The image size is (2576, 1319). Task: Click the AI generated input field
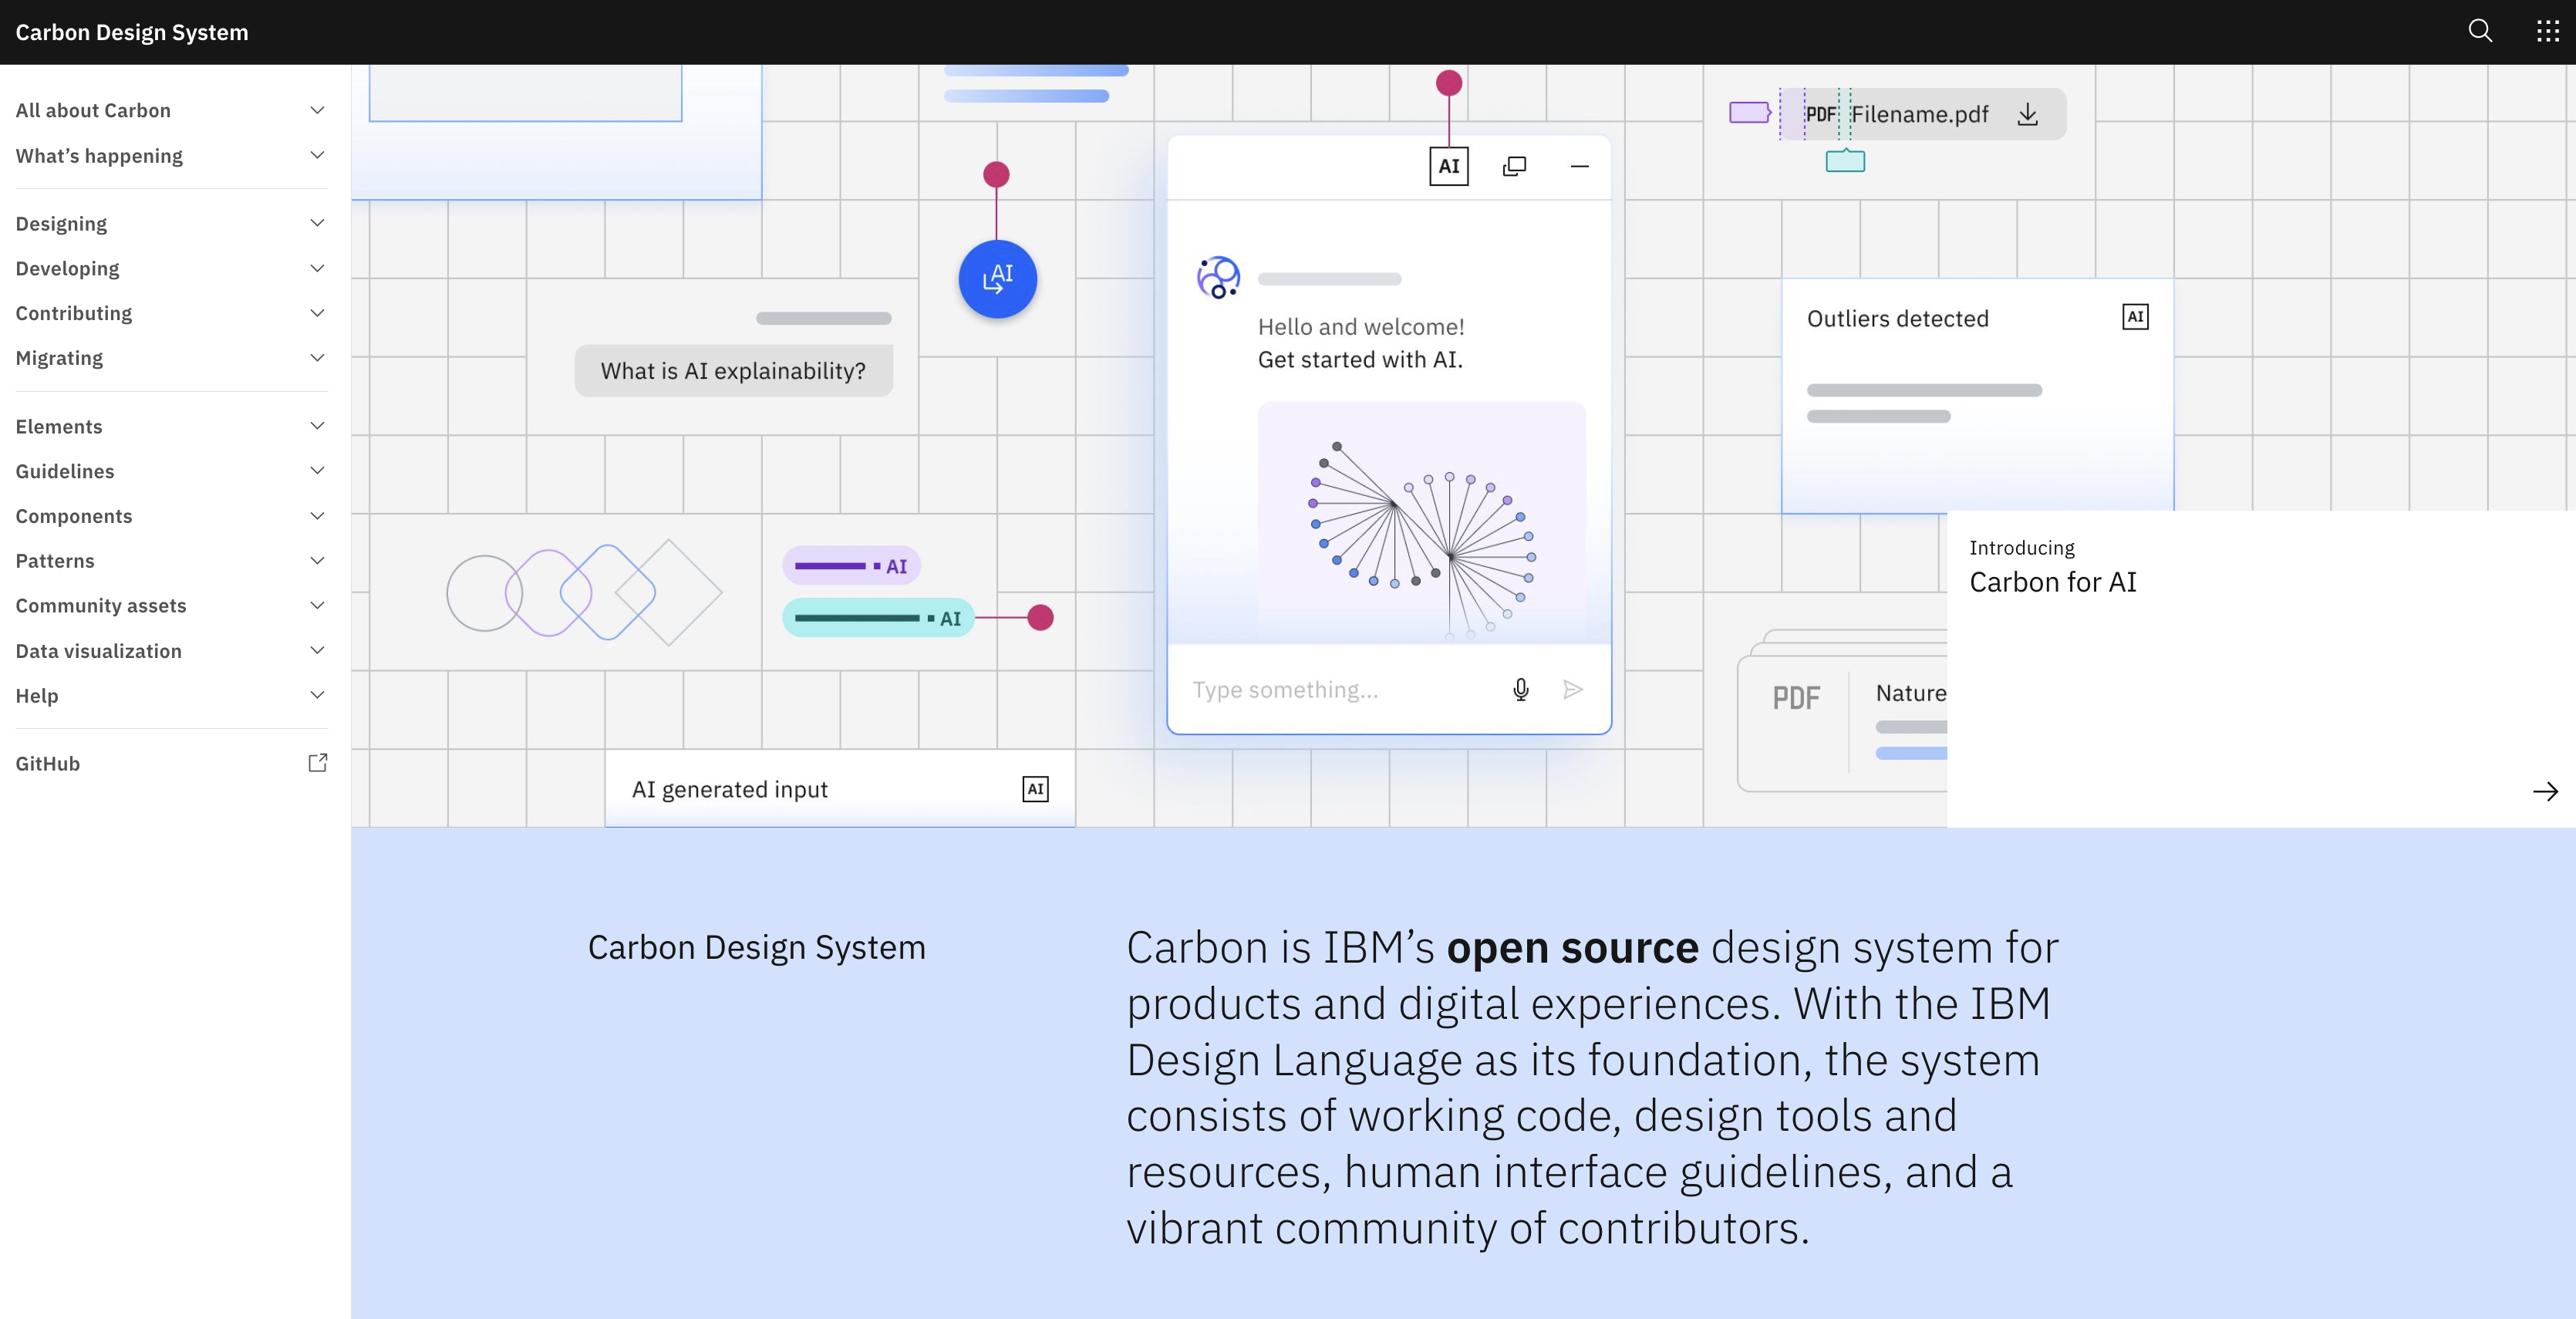pyautogui.click(x=840, y=789)
